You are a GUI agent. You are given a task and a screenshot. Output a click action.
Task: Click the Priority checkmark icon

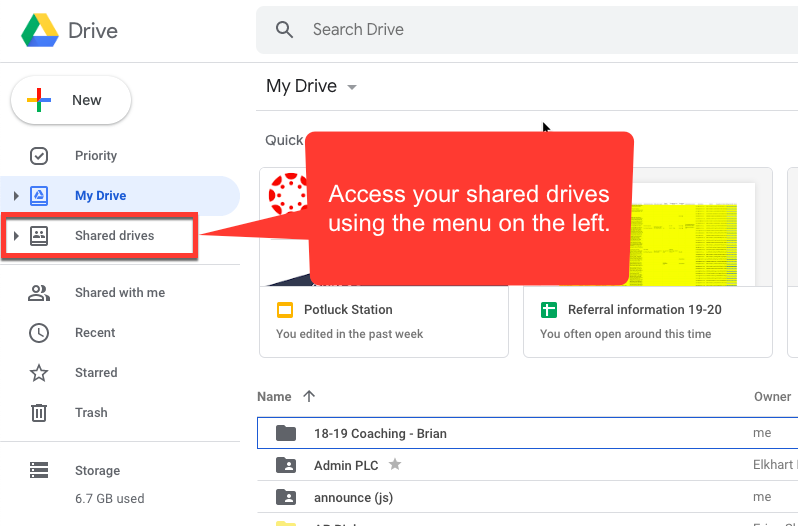coord(39,156)
